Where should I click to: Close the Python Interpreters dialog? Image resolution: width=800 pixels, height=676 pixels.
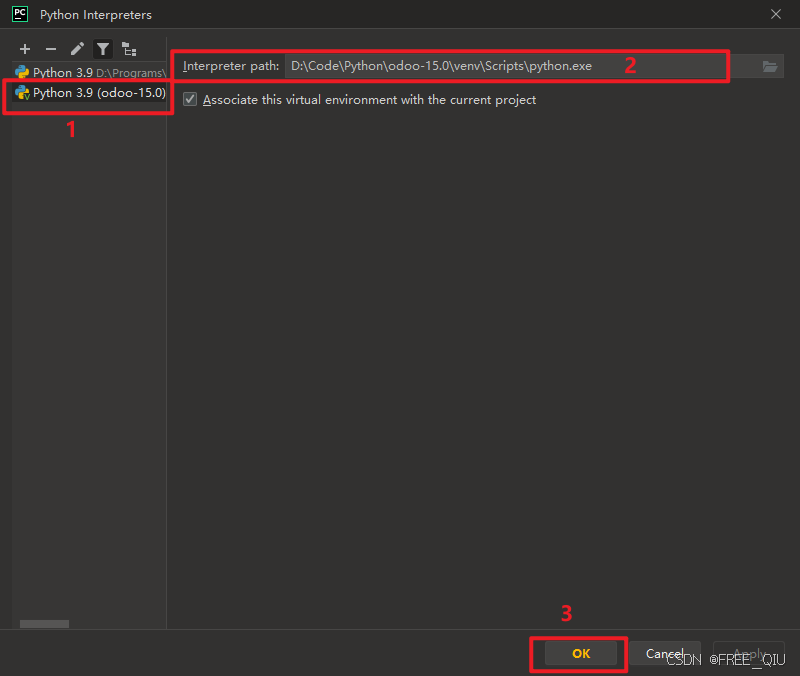[776, 14]
